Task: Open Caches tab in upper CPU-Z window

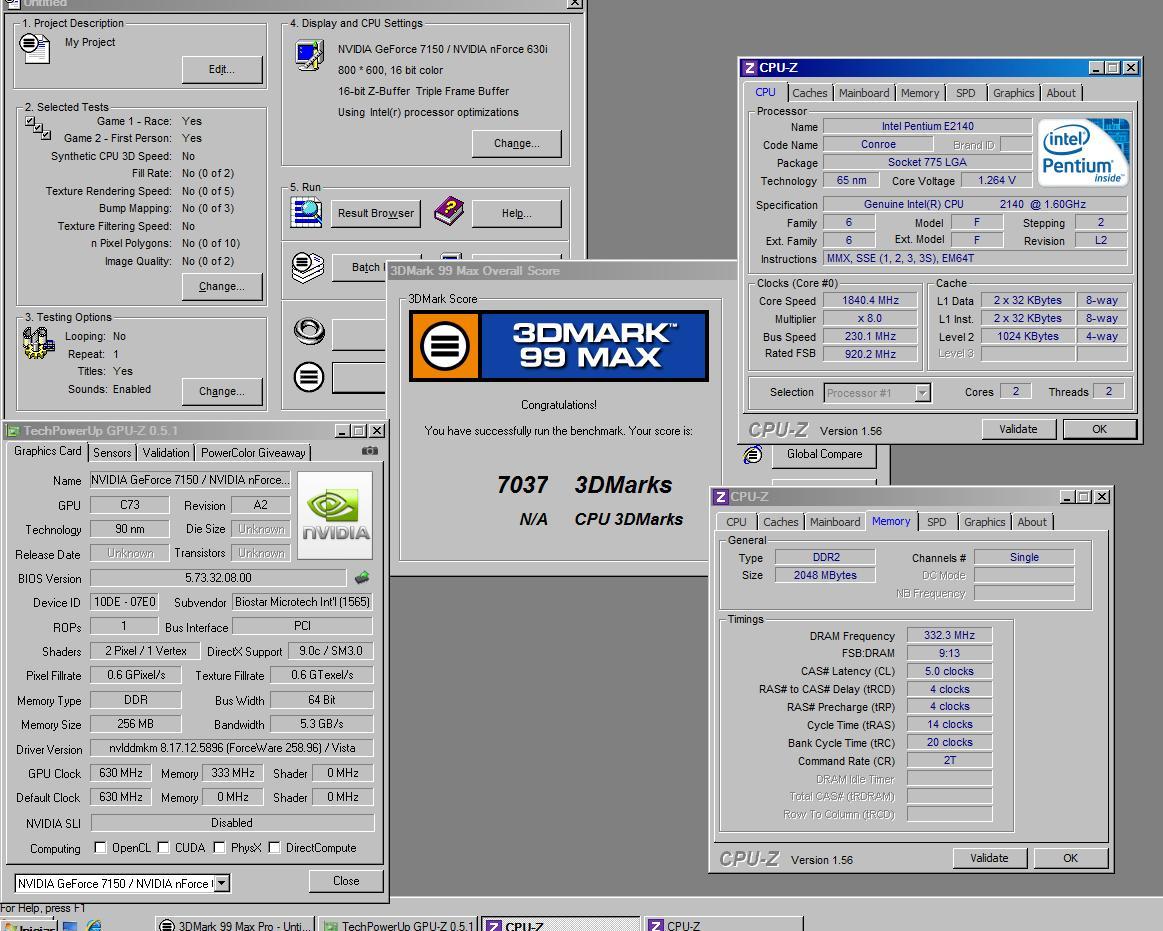Action: [x=809, y=93]
